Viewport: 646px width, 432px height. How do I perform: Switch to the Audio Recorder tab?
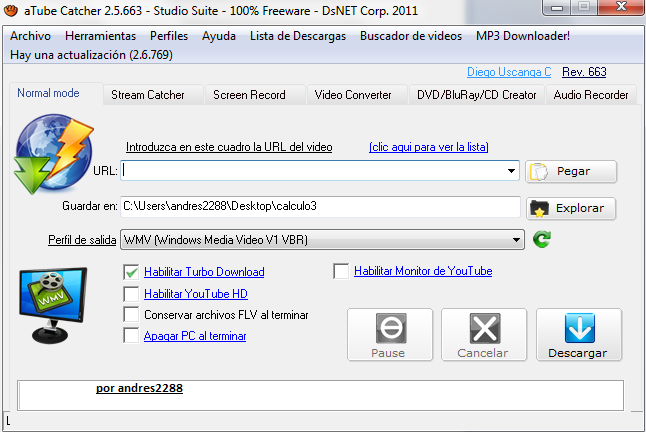click(591, 95)
